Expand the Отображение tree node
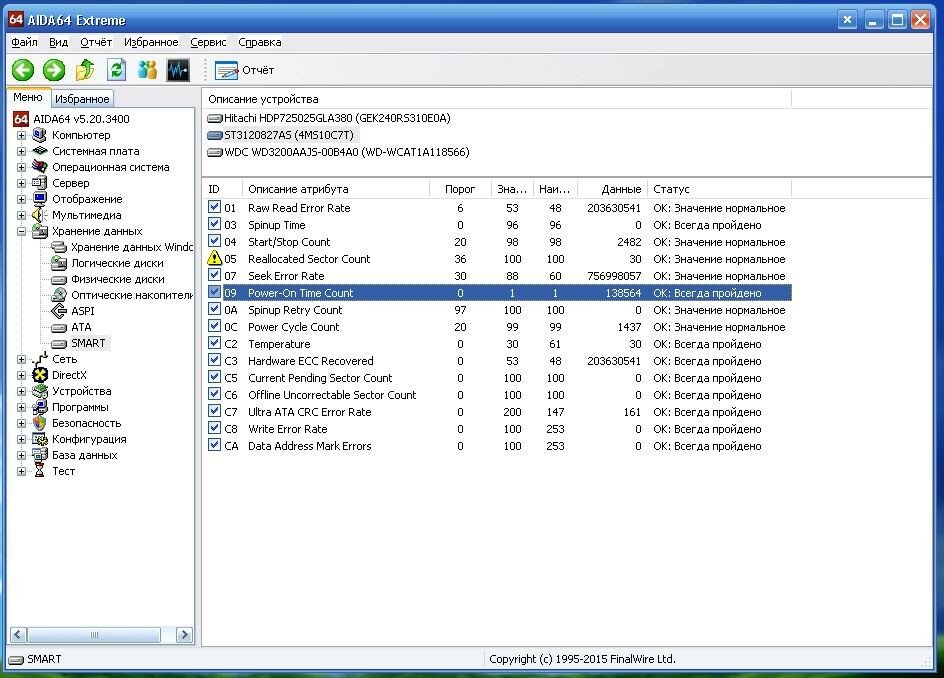The width and height of the screenshot is (944, 678). pos(22,199)
